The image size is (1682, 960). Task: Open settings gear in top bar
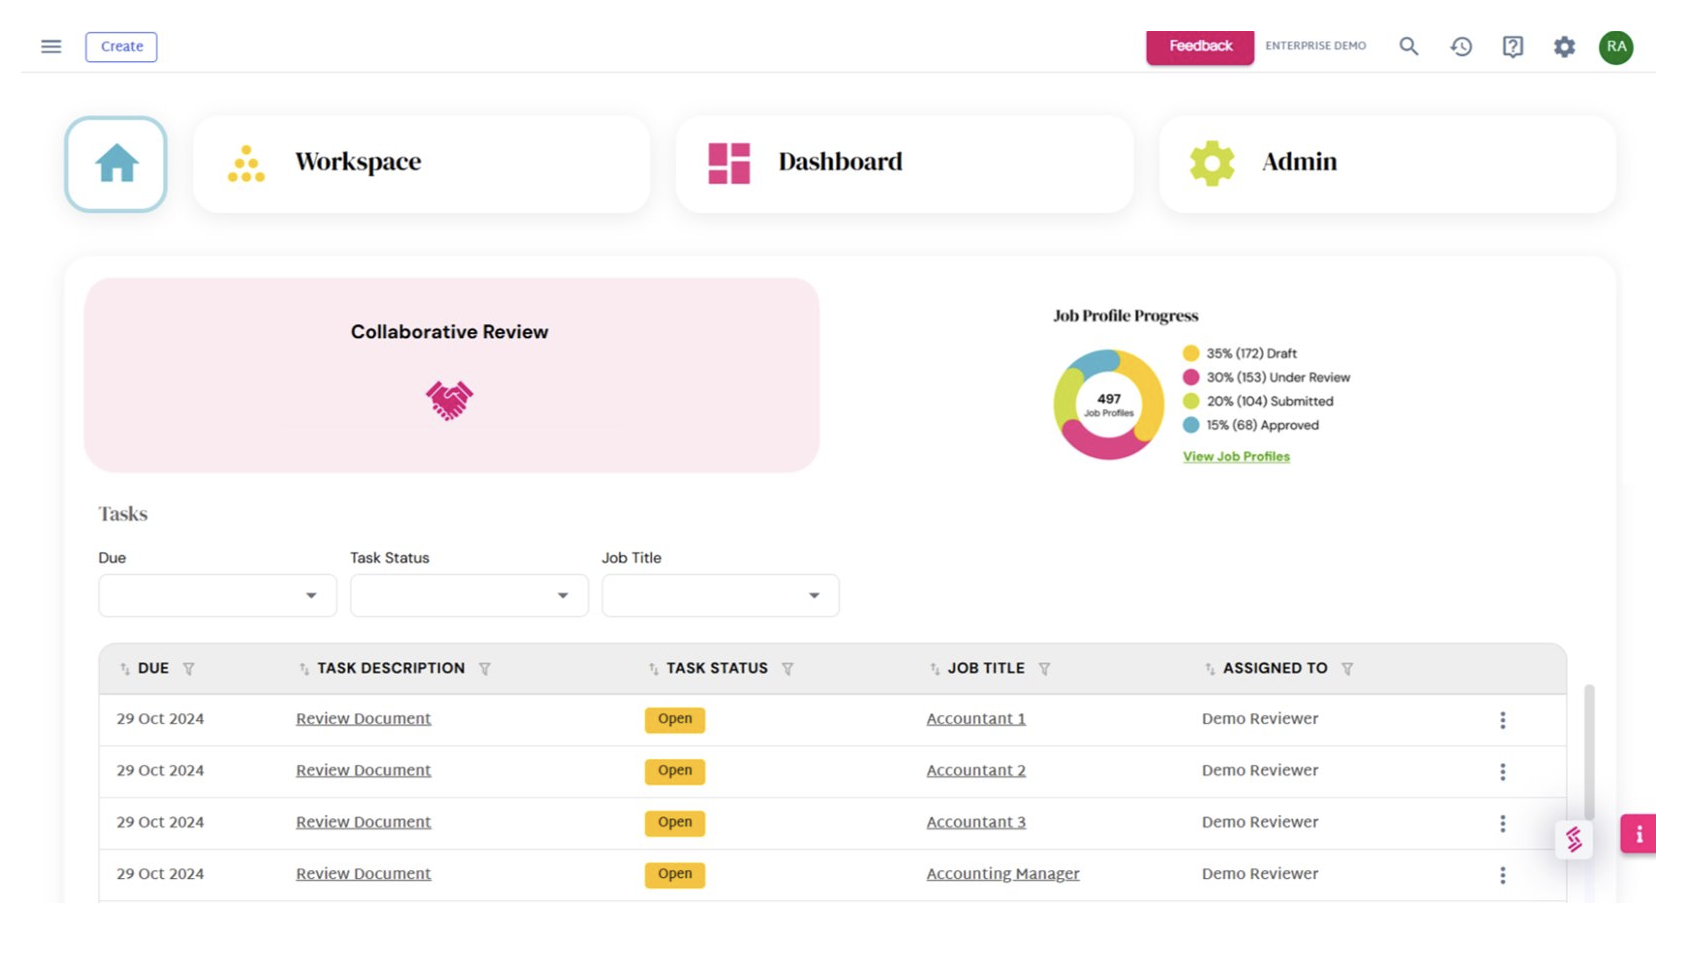[1564, 47]
